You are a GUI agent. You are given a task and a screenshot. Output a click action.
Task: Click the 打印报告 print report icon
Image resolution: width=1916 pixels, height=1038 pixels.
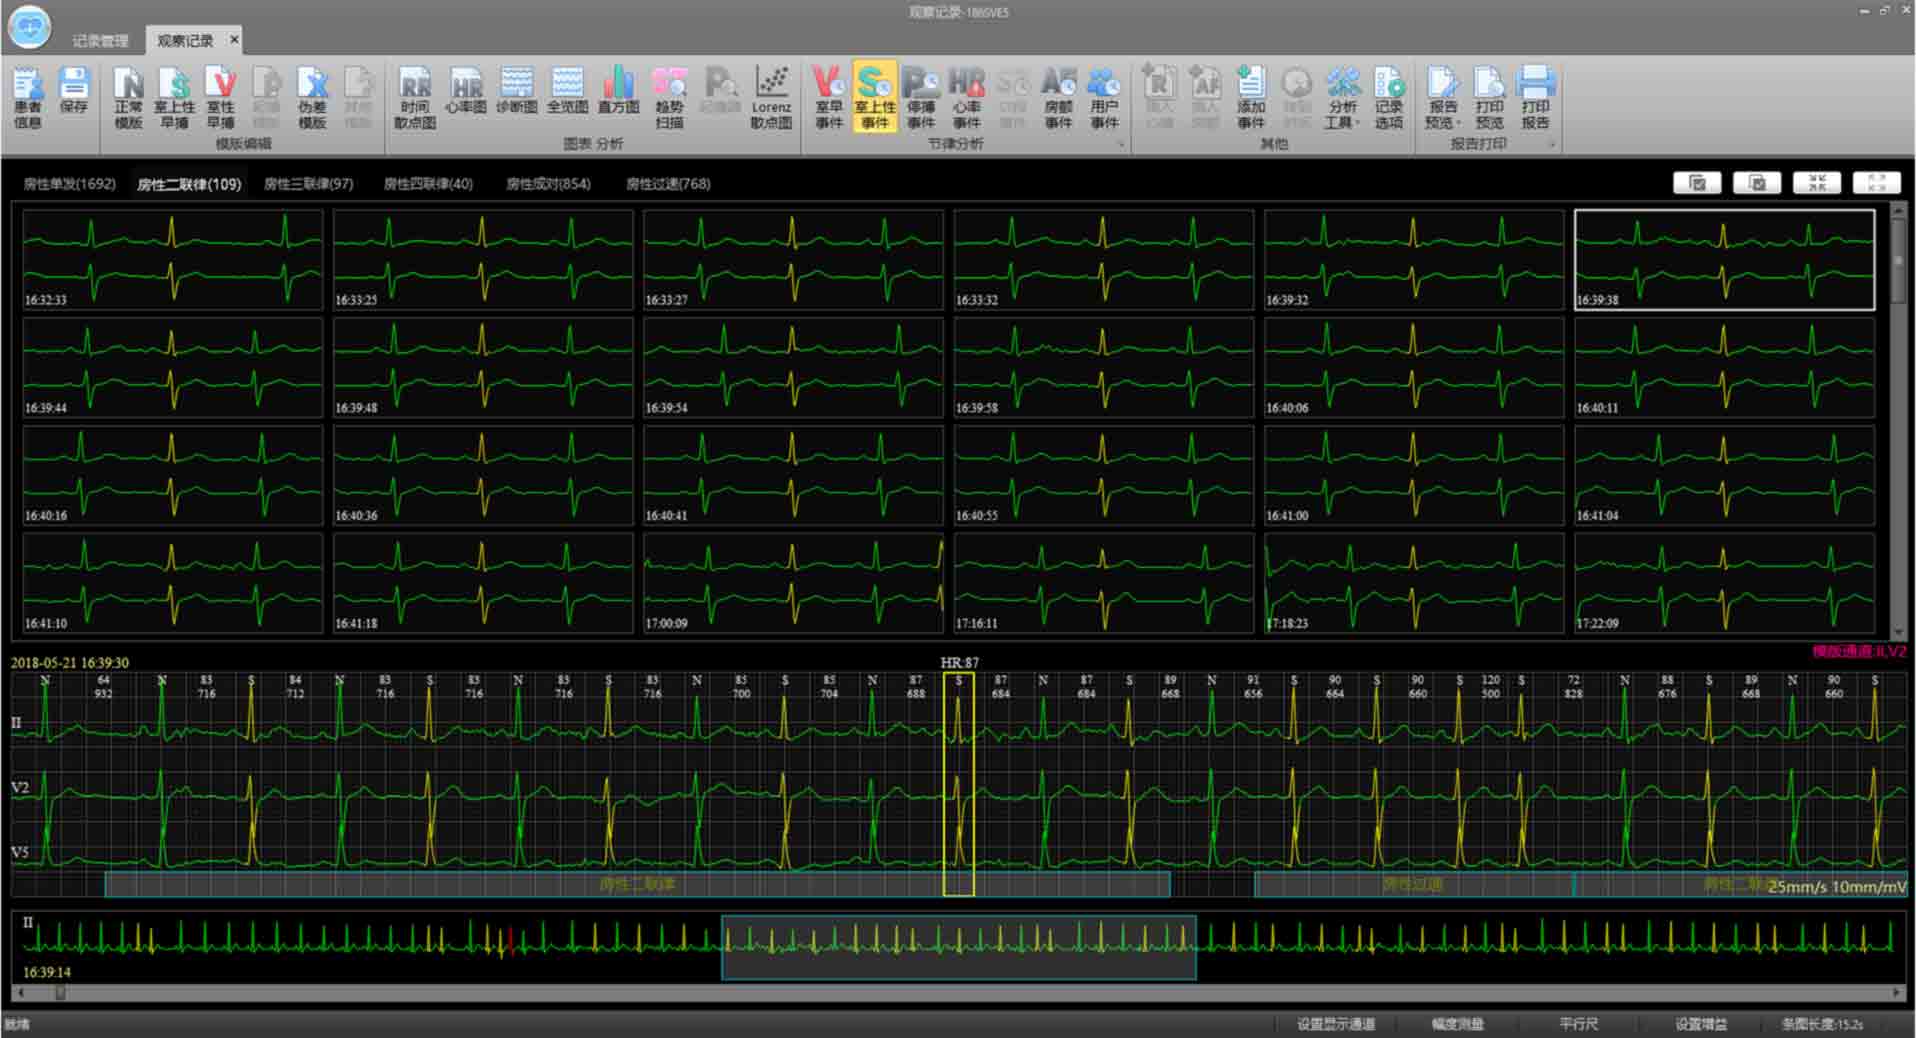1535,97
